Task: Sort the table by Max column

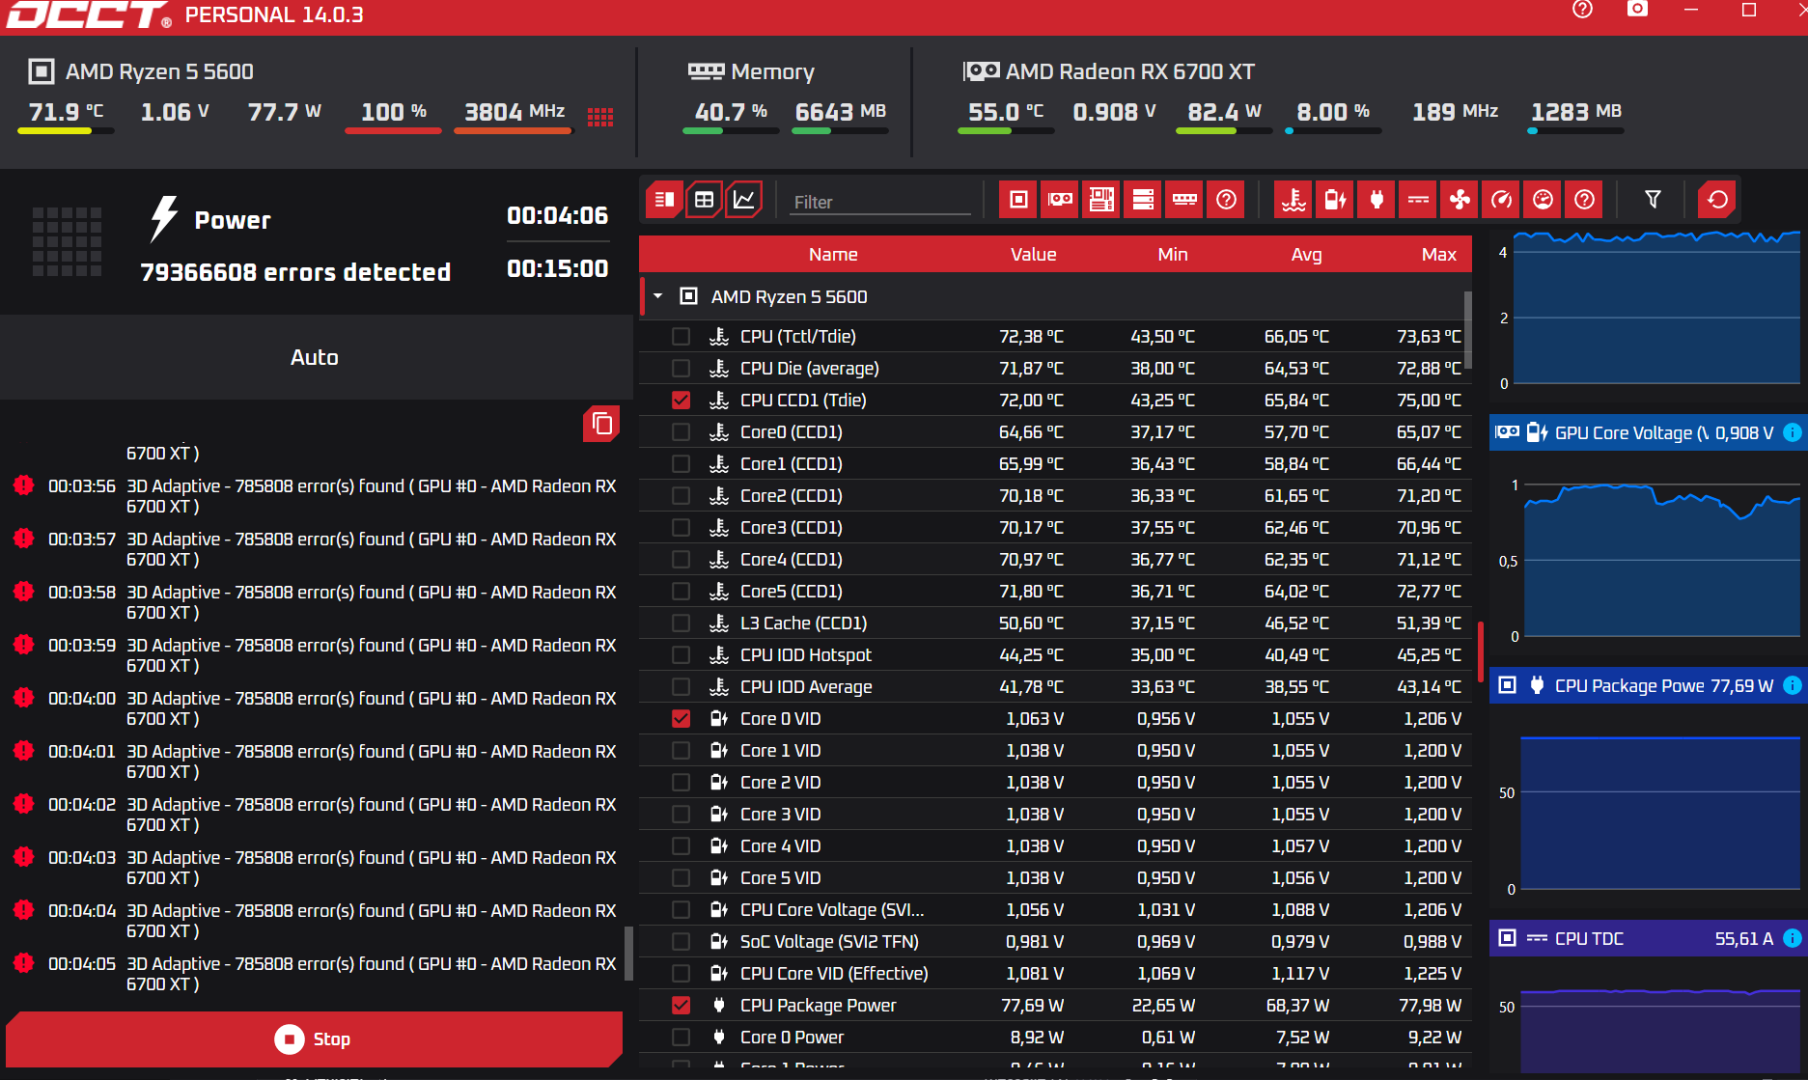Action: pyautogui.click(x=1439, y=254)
